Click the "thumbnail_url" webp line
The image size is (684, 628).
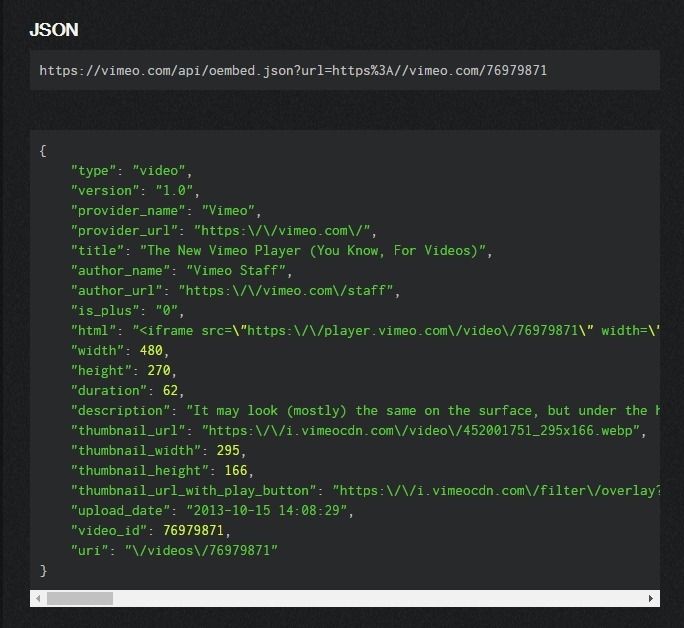point(359,431)
